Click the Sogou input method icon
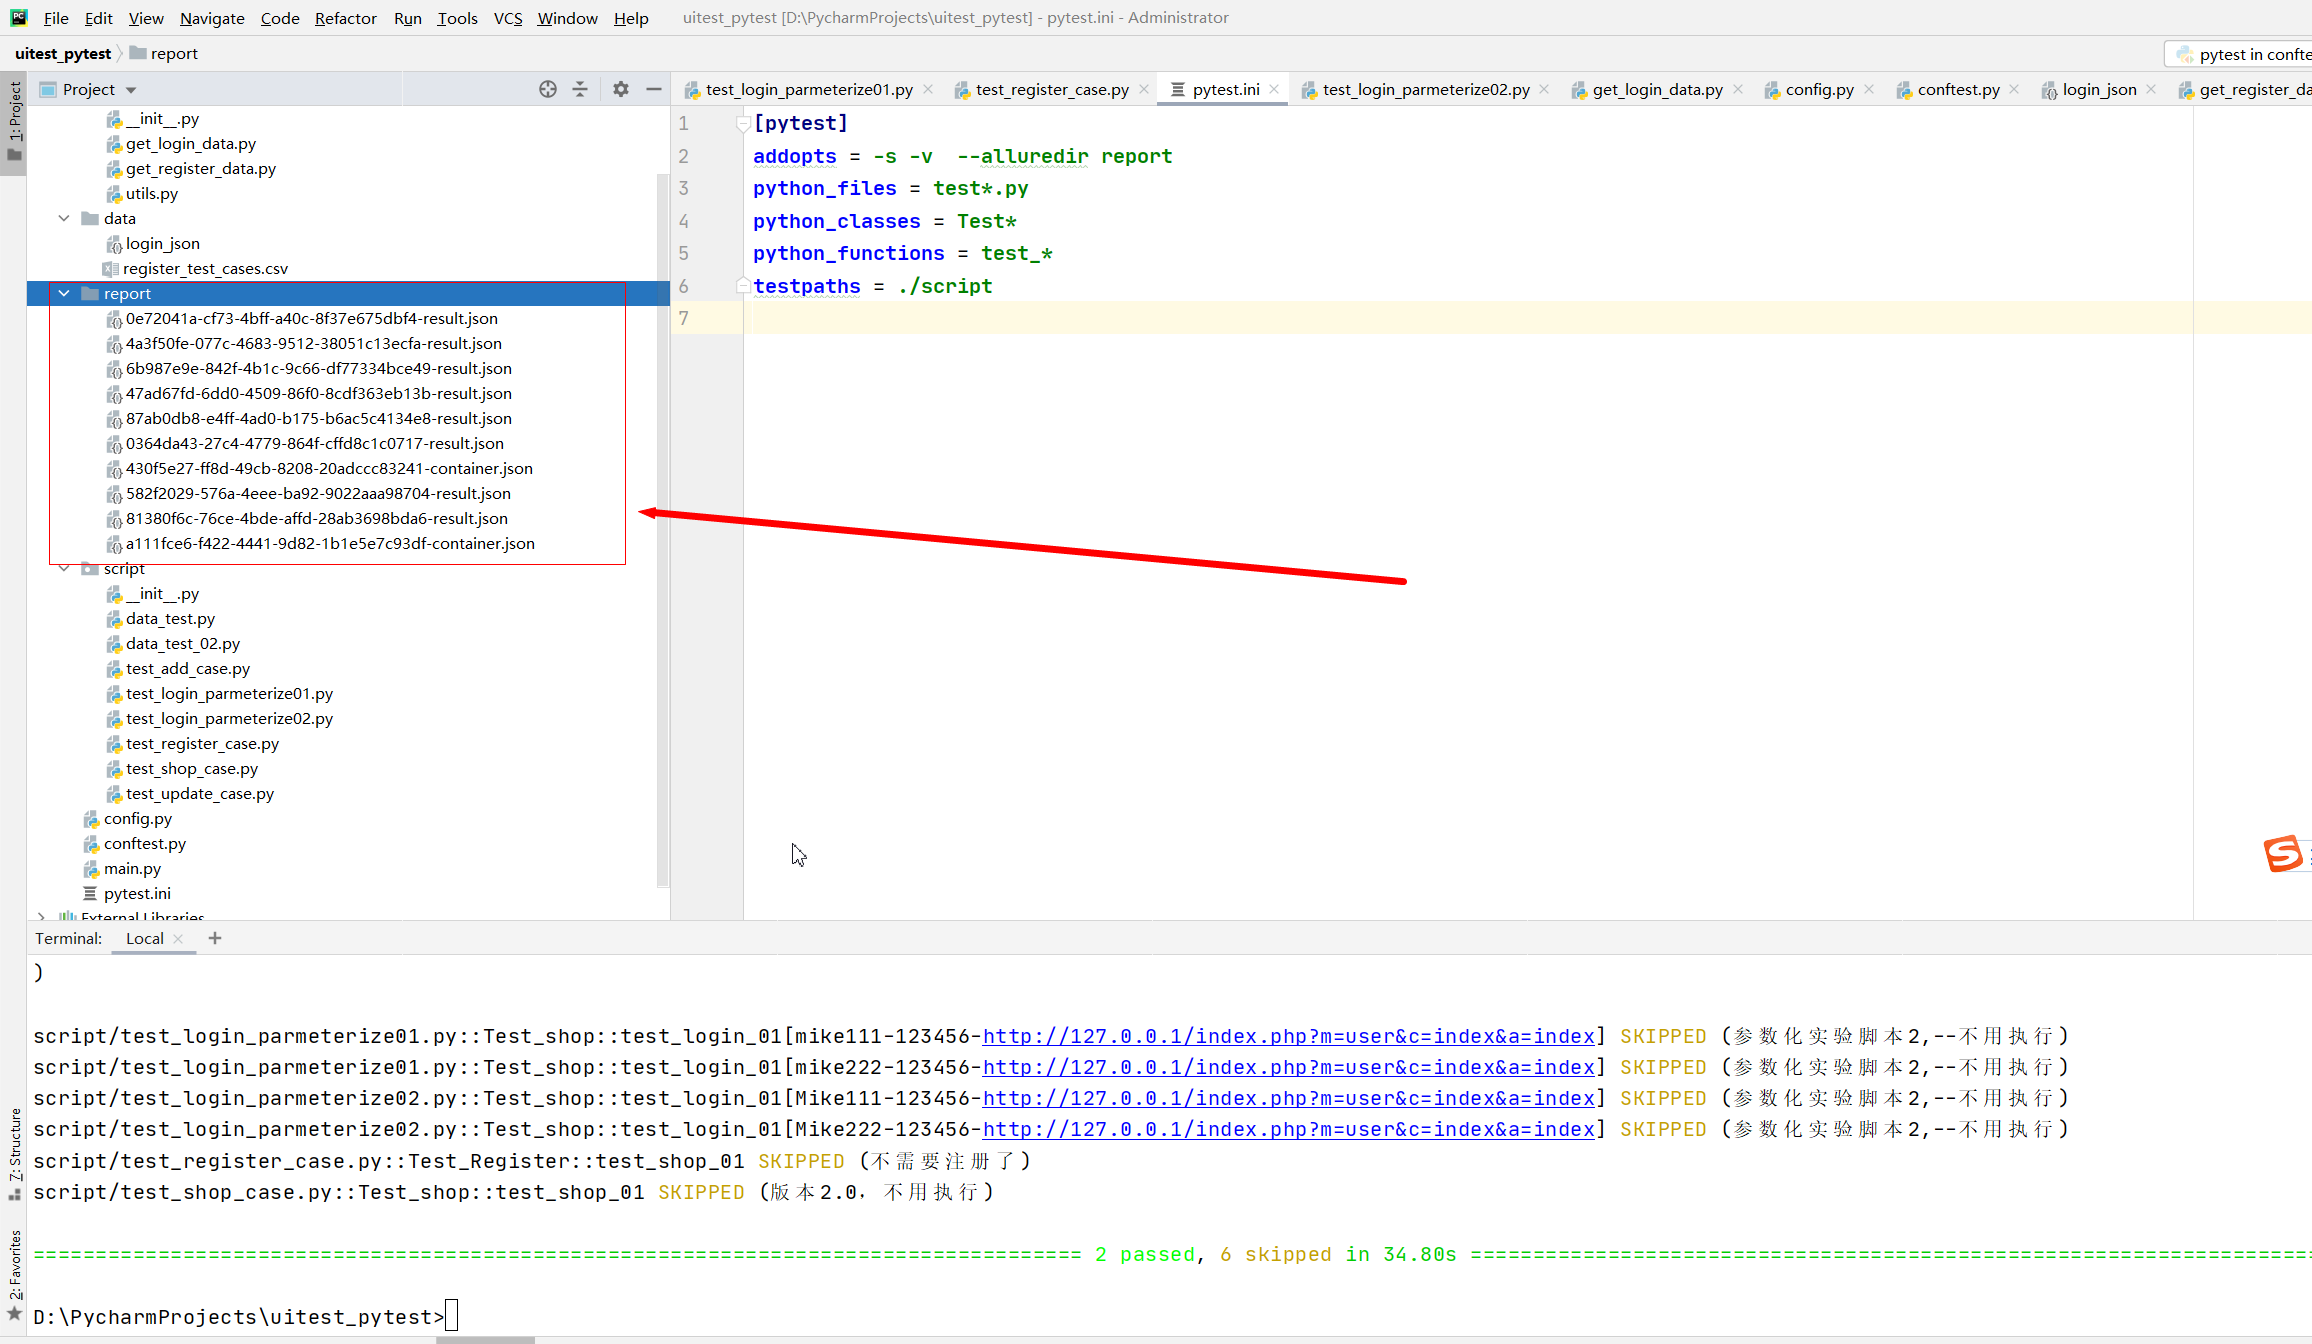Image resolution: width=2312 pixels, height=1344 pixels. pos(2283,854)
